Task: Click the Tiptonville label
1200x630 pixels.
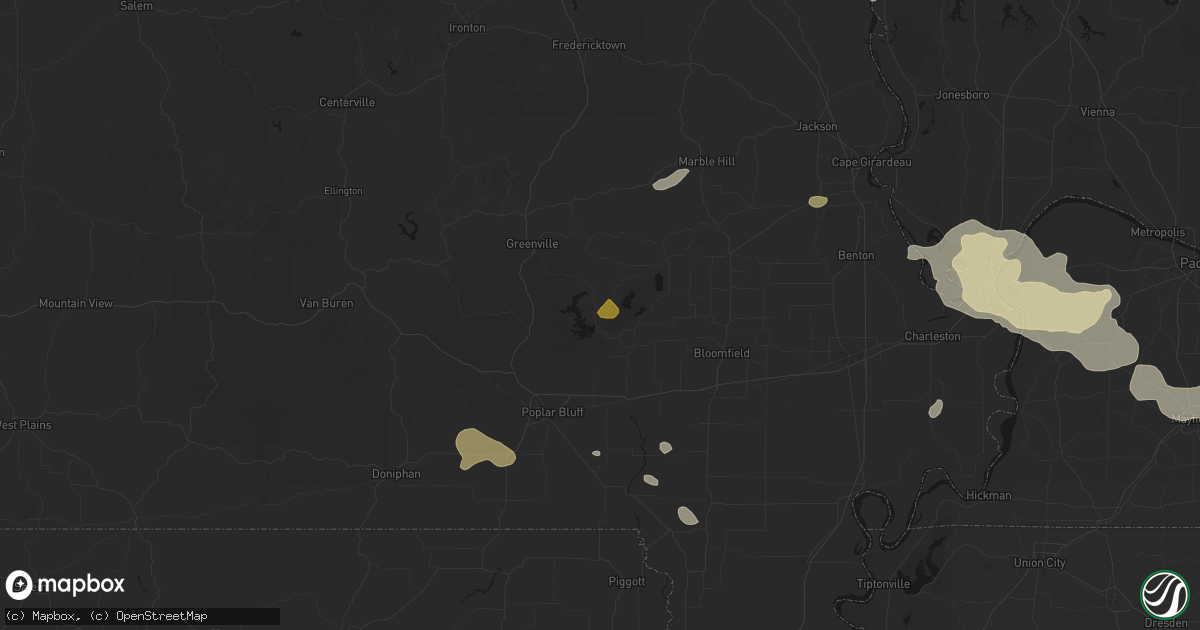Action: tap(883, 584)
